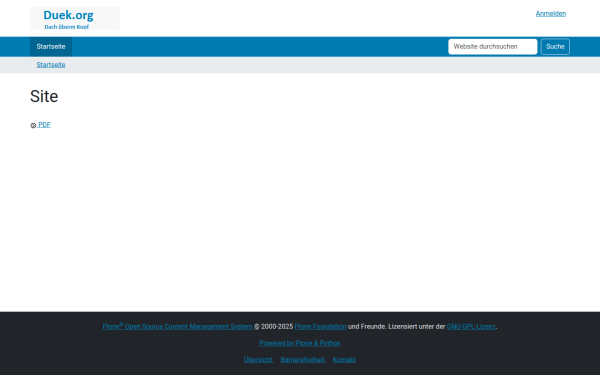Follow the Startseite breadcrumb link

tap(51, 65)
